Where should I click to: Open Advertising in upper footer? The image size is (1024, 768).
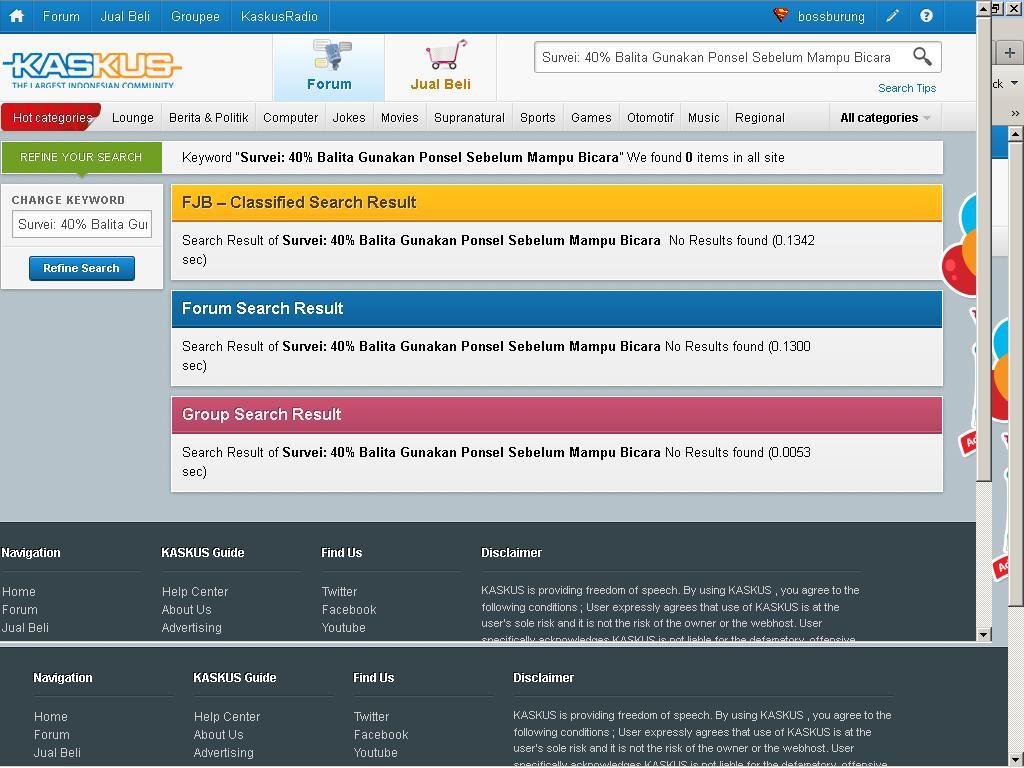coord(191,628)
